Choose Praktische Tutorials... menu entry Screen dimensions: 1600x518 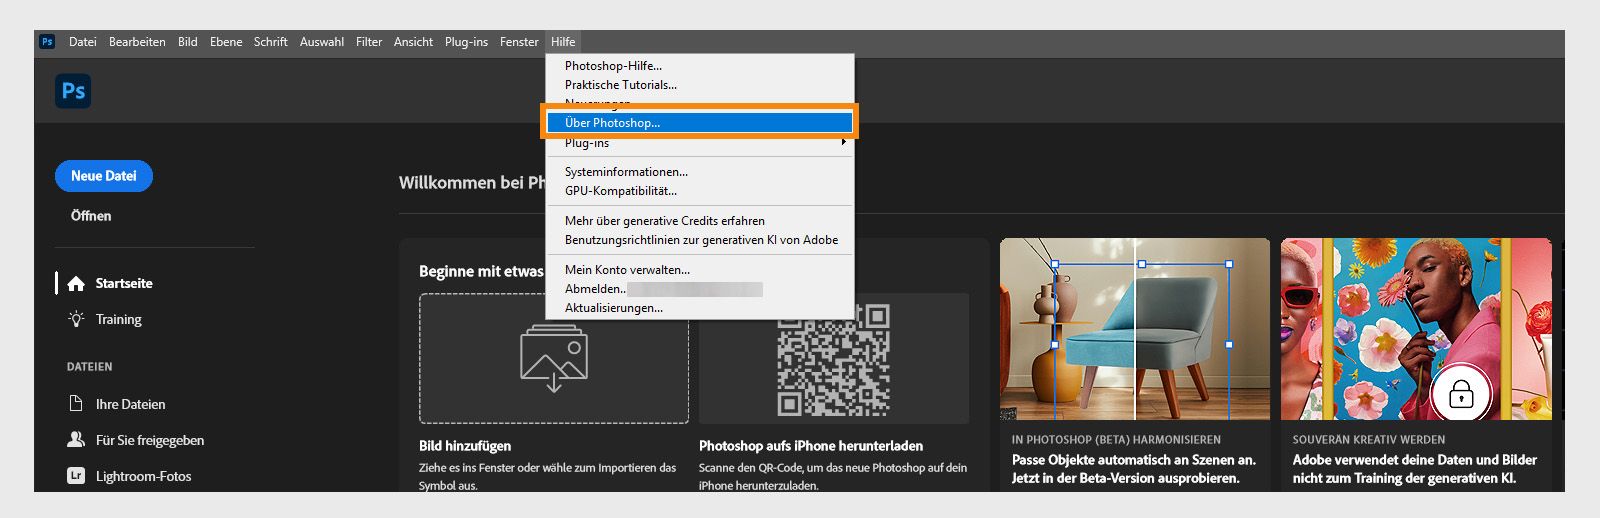(x=700, y=85)
